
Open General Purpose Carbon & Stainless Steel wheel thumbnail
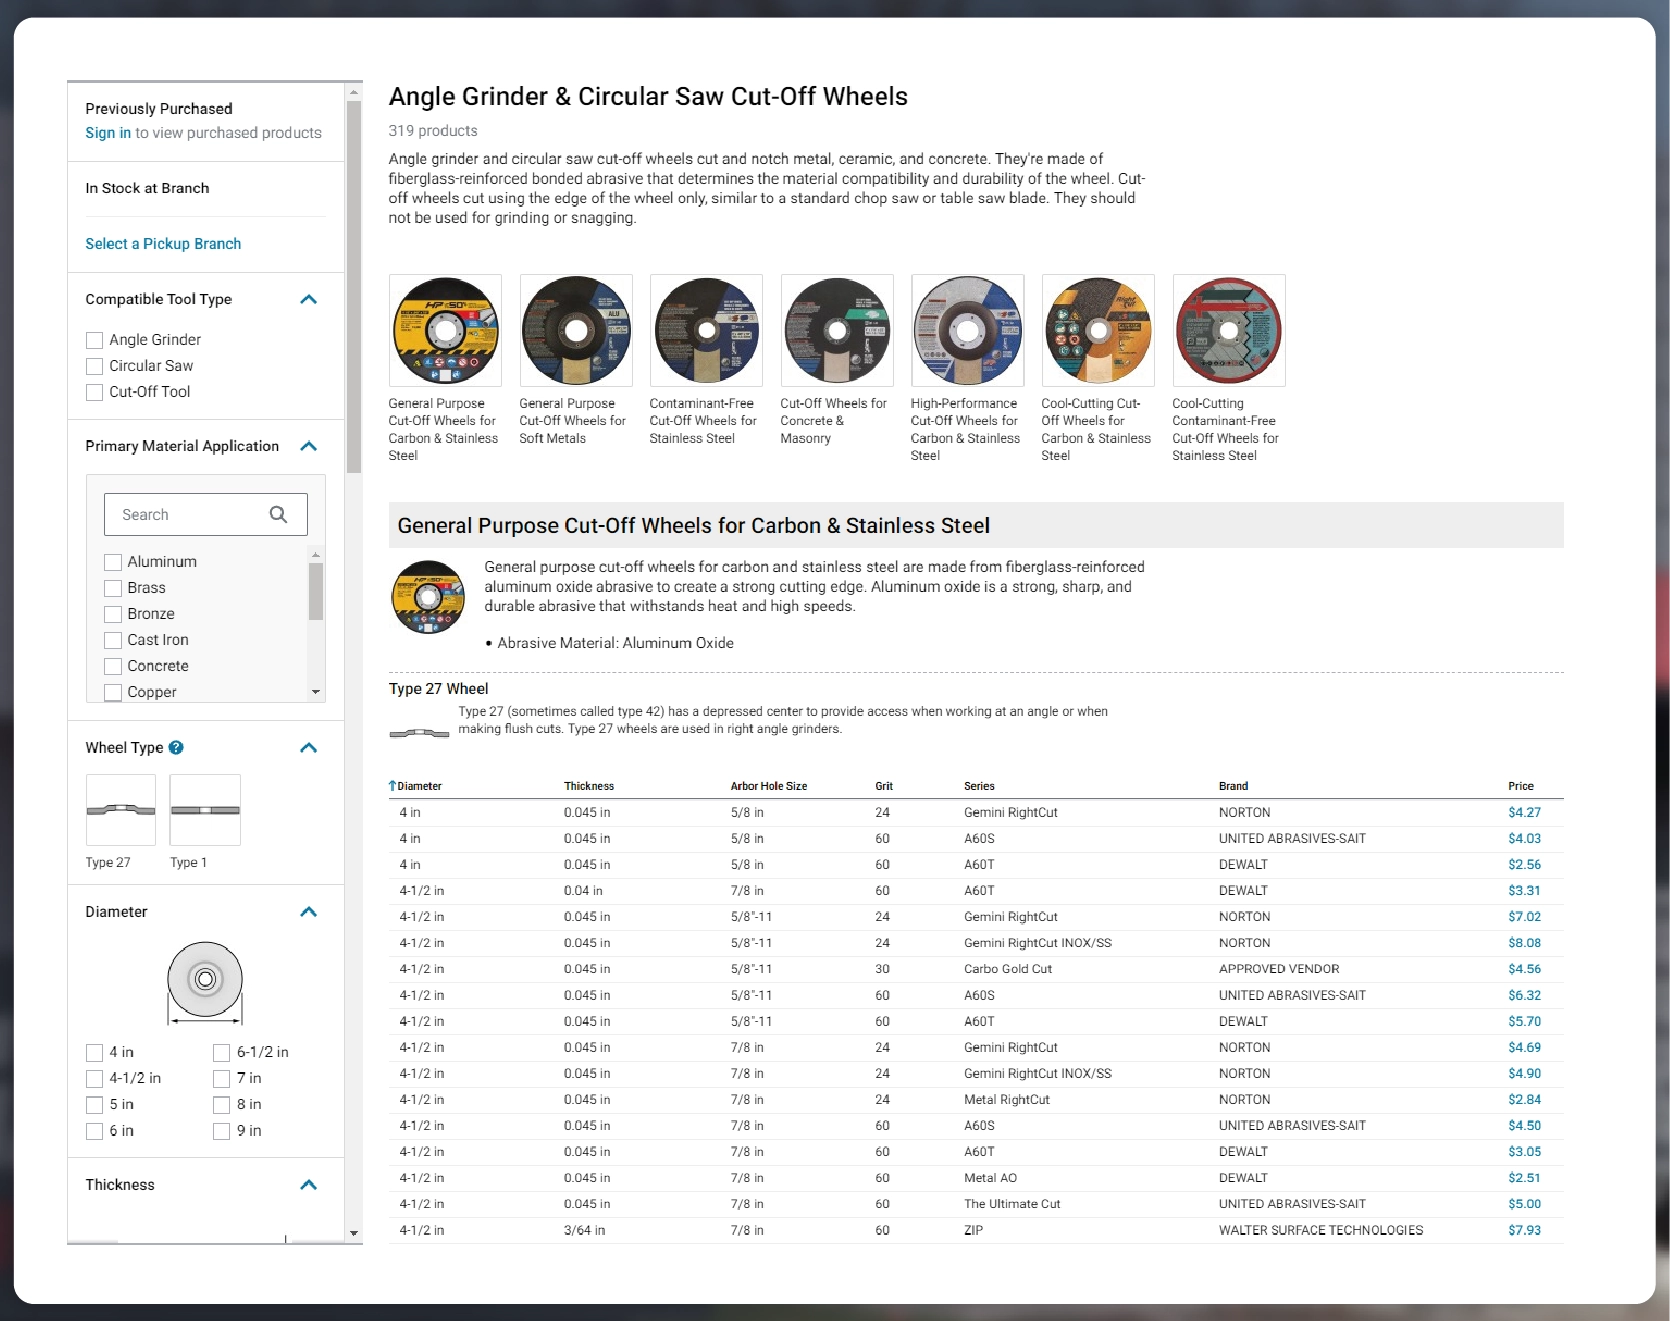(445, 331)
